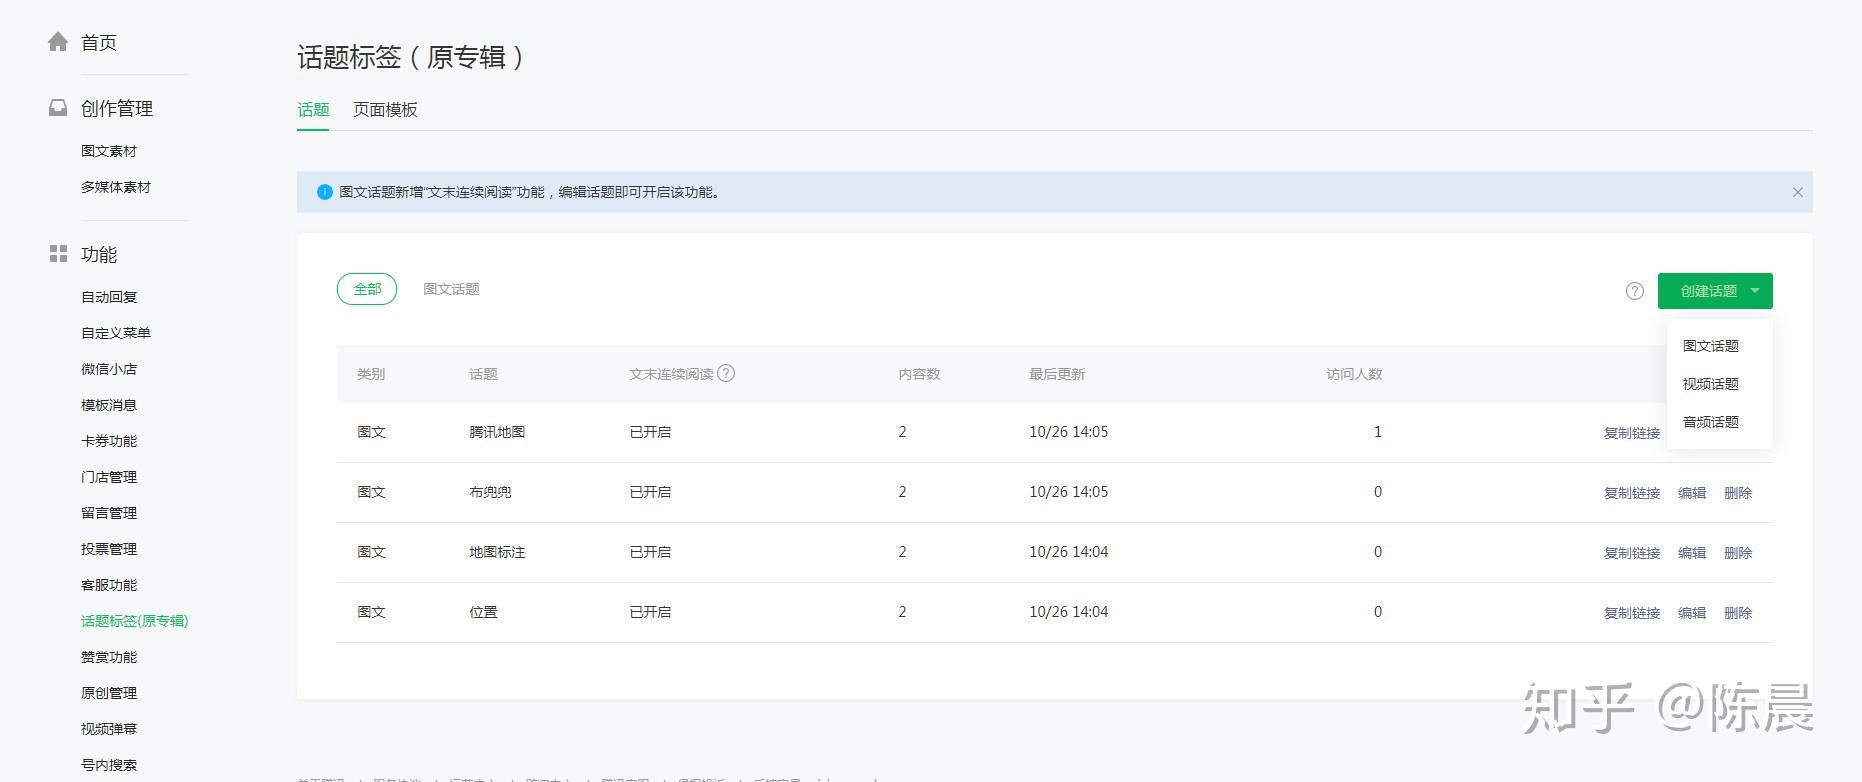Click the help icon next to 文末连续阅读
This screenshot has width=1862, height=782.
point(727,373)
